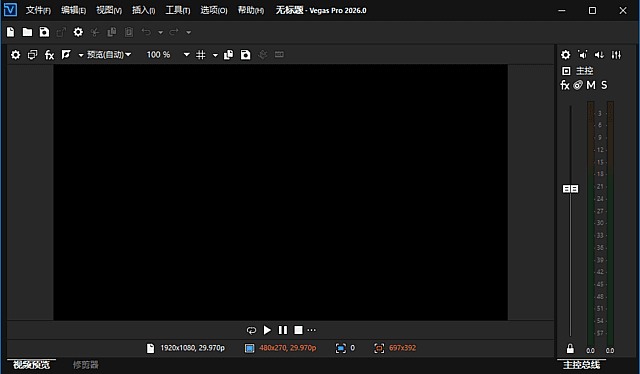Click the Render As export icon
Image resolution: width=640 pixels, height=374 pixels.
[61, 32]
